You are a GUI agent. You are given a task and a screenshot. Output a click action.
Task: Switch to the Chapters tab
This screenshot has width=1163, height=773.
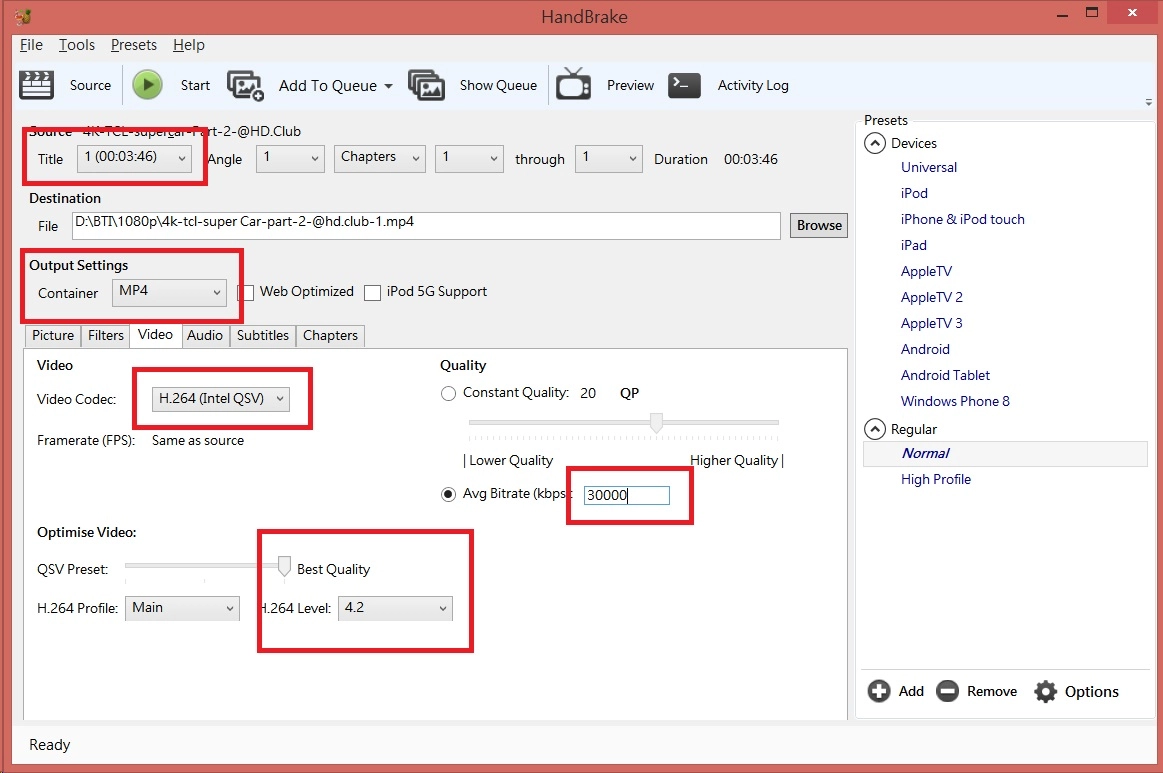(330, 335)
